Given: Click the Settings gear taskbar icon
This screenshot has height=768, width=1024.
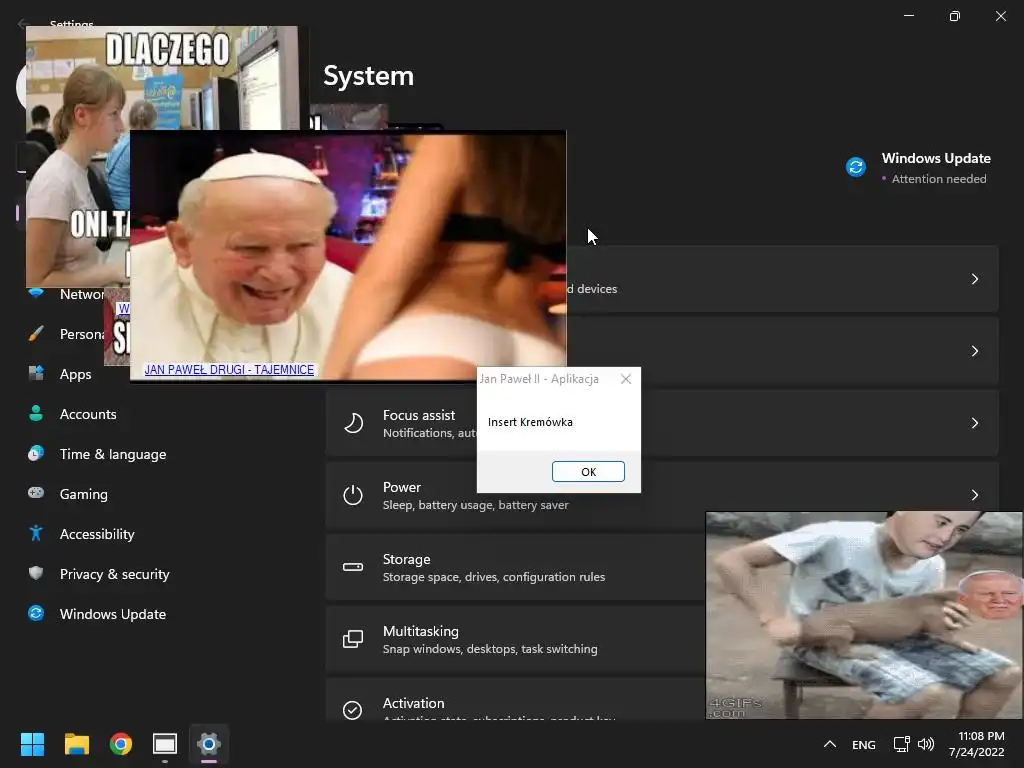Looking at the screenshot, I should coord(209,744).
